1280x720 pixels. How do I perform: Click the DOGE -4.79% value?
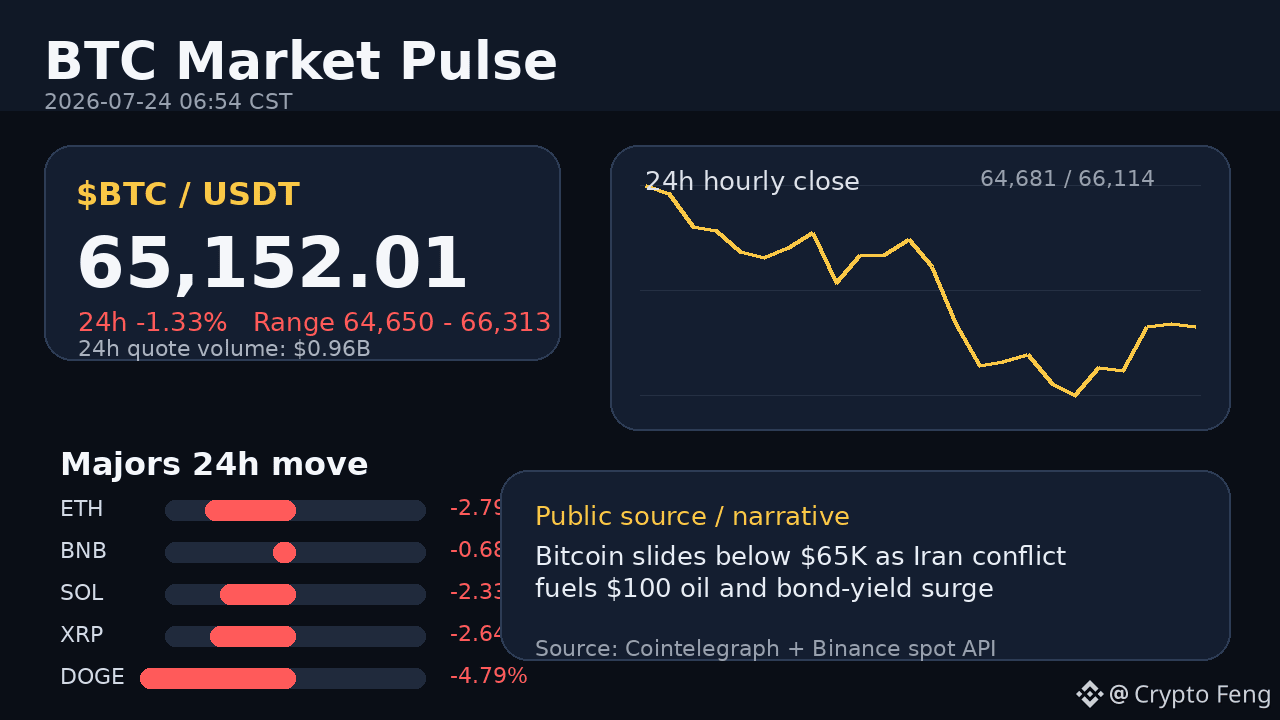click(488, 676)
